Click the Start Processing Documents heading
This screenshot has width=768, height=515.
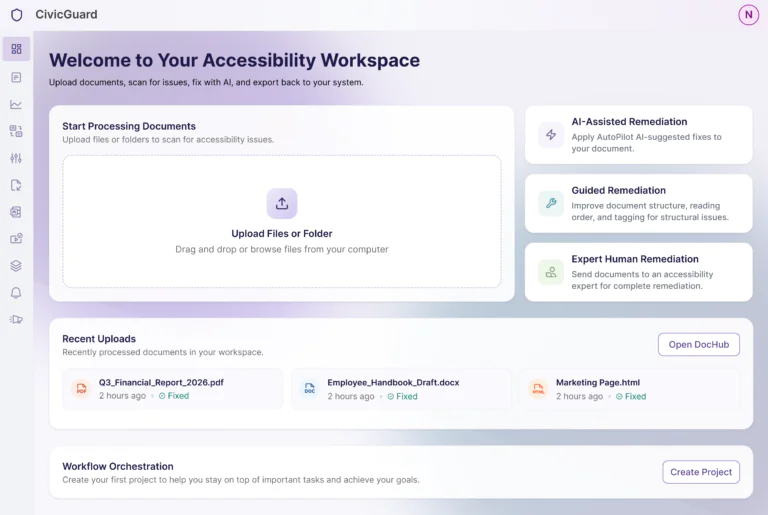(x=129, y=126)
